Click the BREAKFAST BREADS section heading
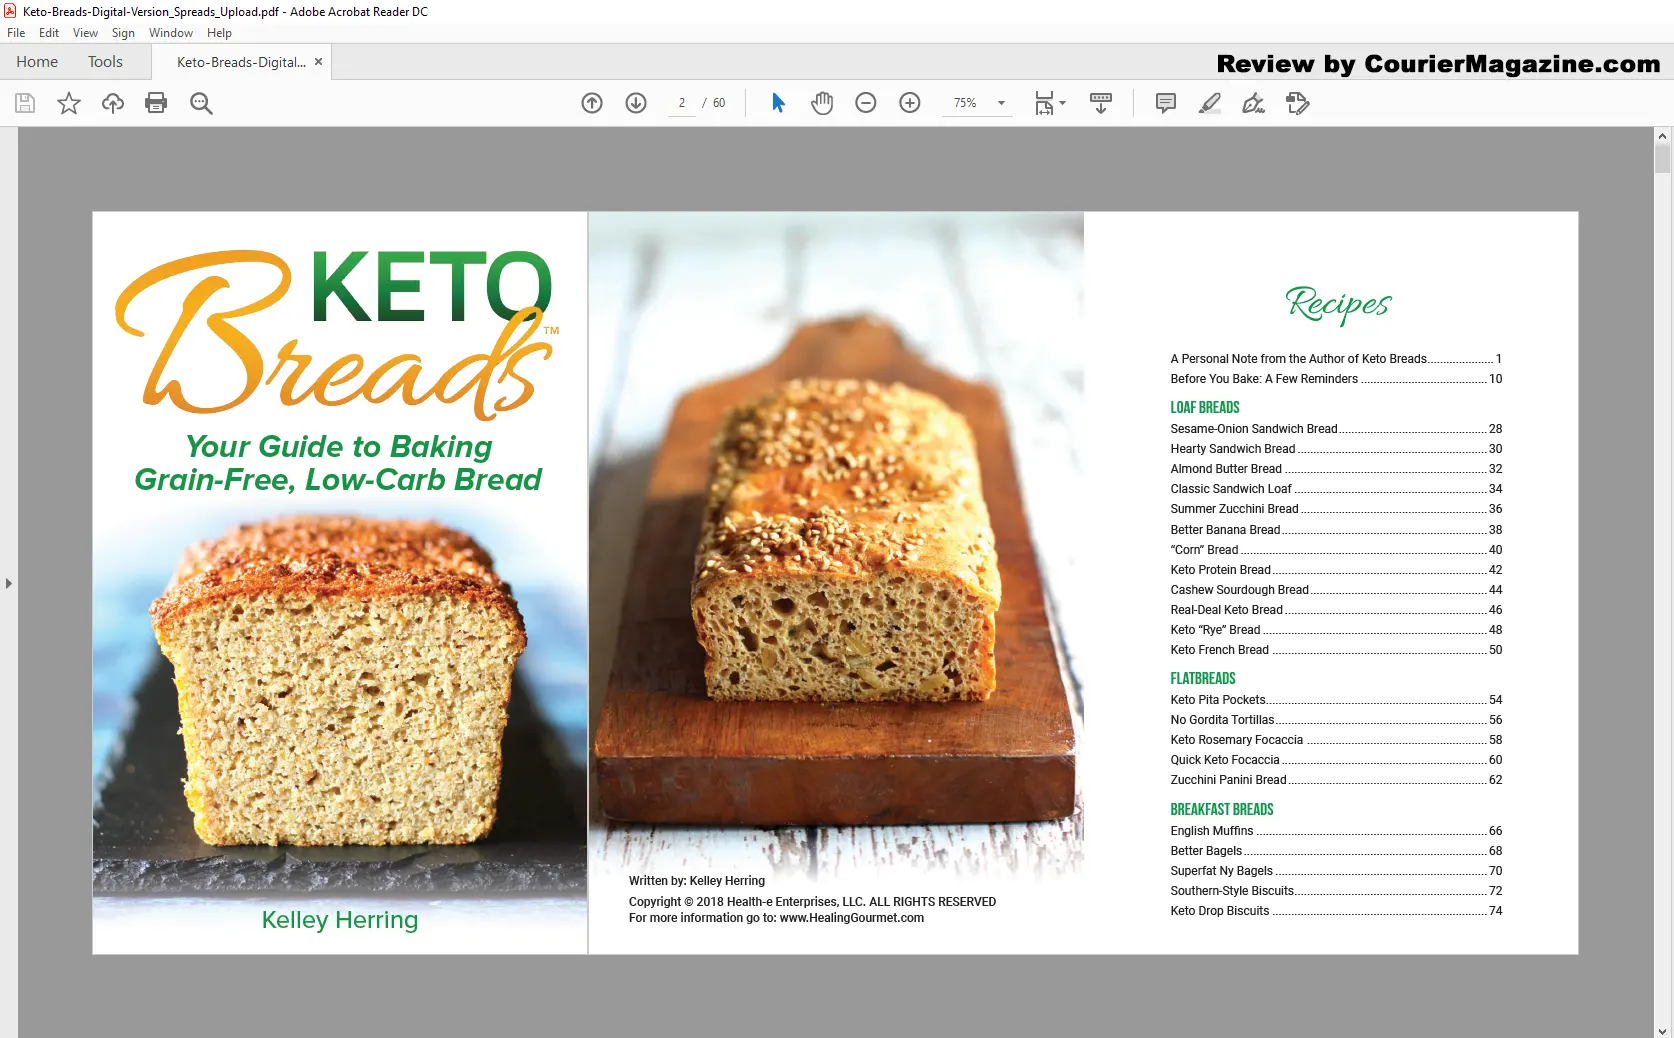Image resolution: width=1674 pixels, height=1038 pixels. [1222, 809]
